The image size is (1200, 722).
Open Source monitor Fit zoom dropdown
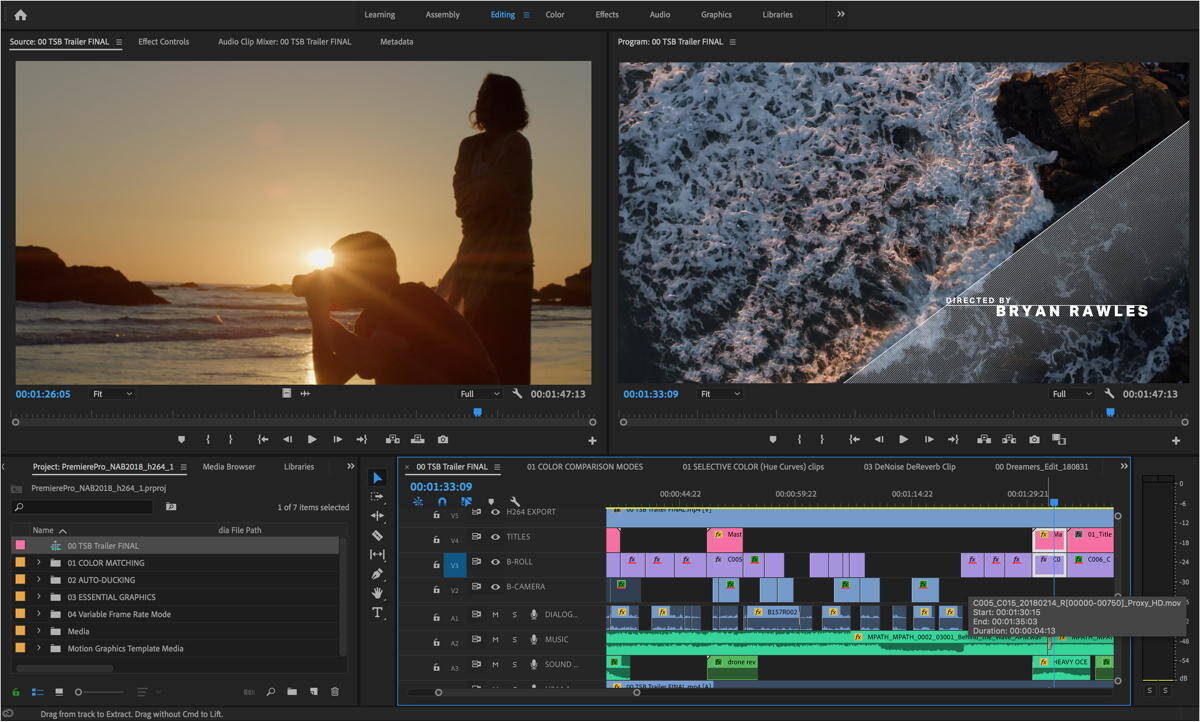coord(112,394)
